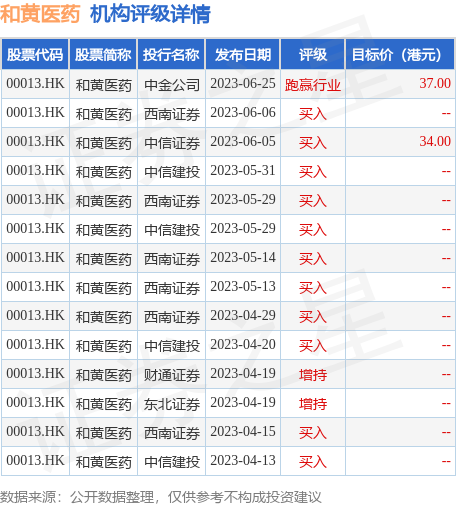Select the 中金公司 broker name cell

(172, 85)
